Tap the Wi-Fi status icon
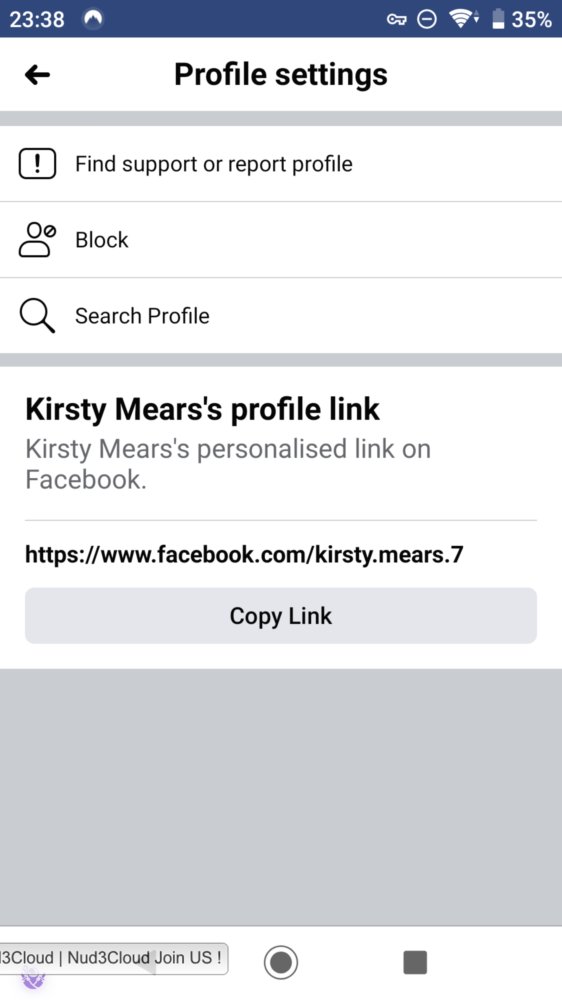Image resolution: width=562 pixels, height=1000 pixels. [464, 20]
